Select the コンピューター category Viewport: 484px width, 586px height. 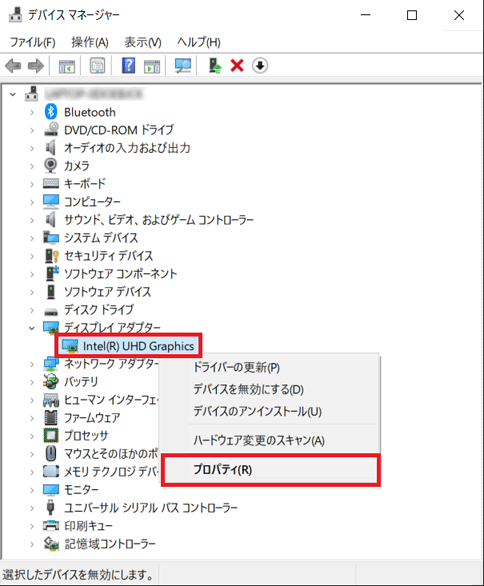click(92, 202)
